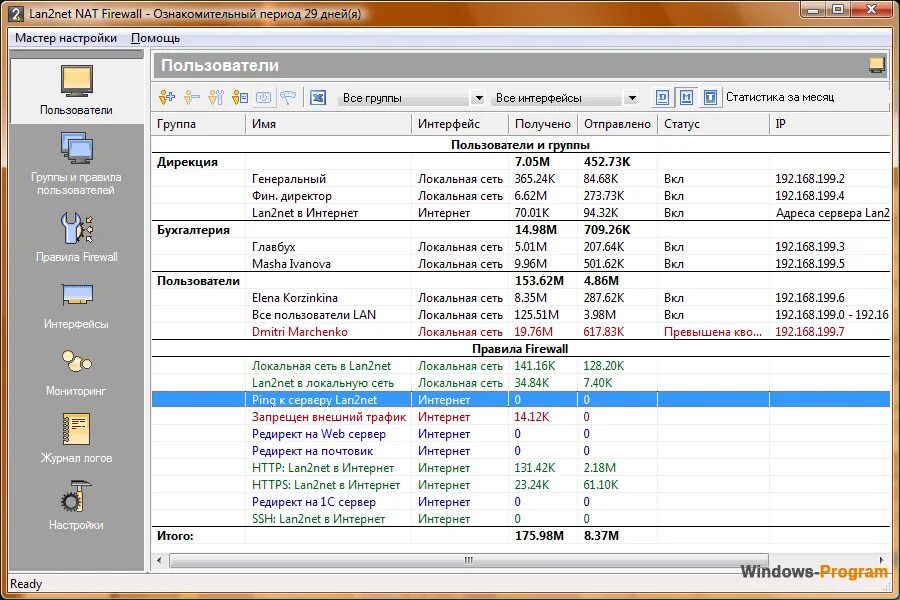This screenshot has height=600, width=900.
Task: Click monitor icon in Пользователи header
Action: 876,65
